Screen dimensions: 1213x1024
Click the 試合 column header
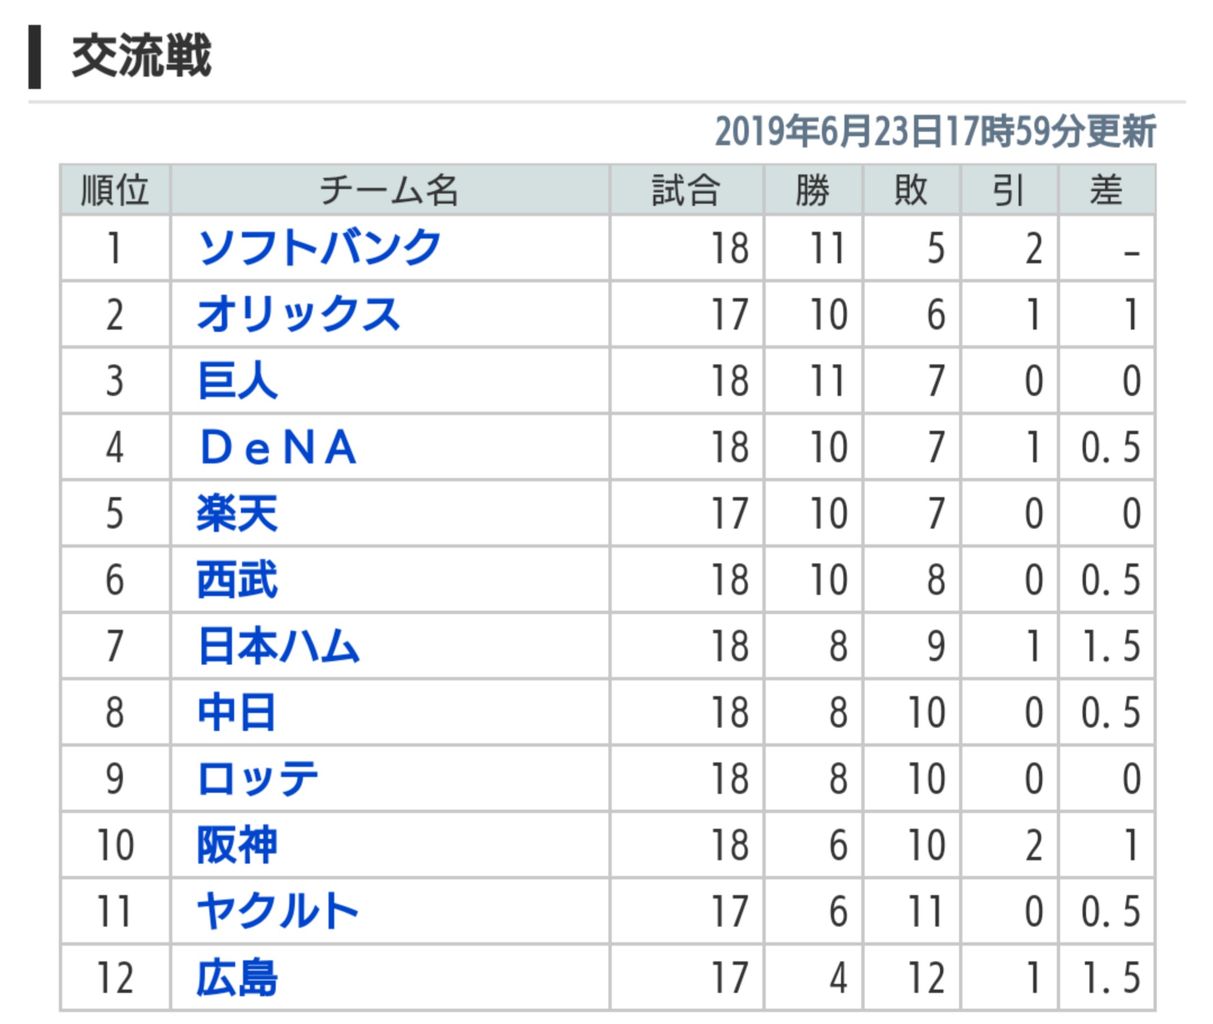pos(686,189)
